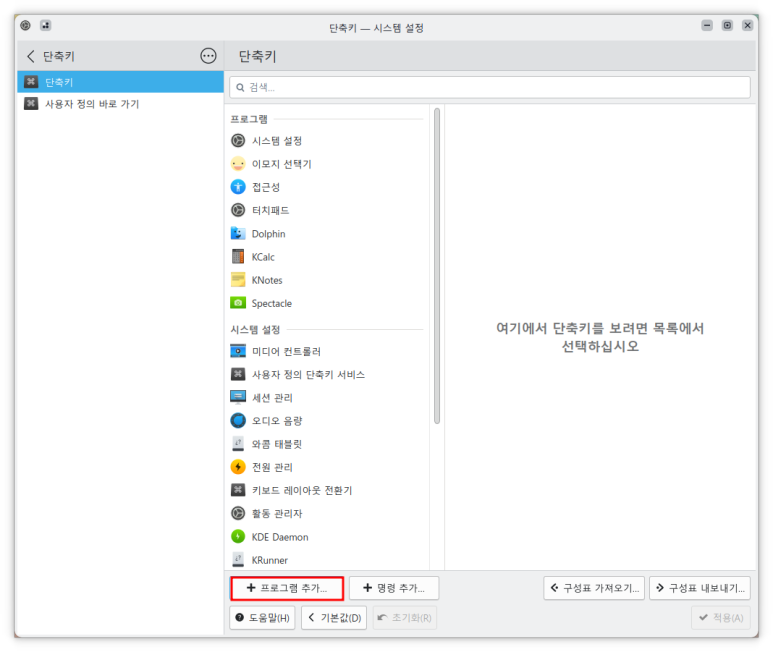Open 도움말(H) help button

point(262,618)
